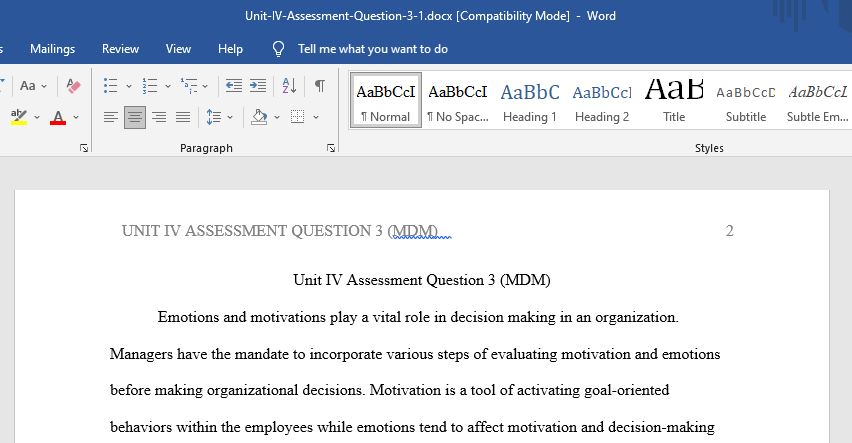Open the View tab
The width and height of the screenshot is (852, 443).
[178, 49]
